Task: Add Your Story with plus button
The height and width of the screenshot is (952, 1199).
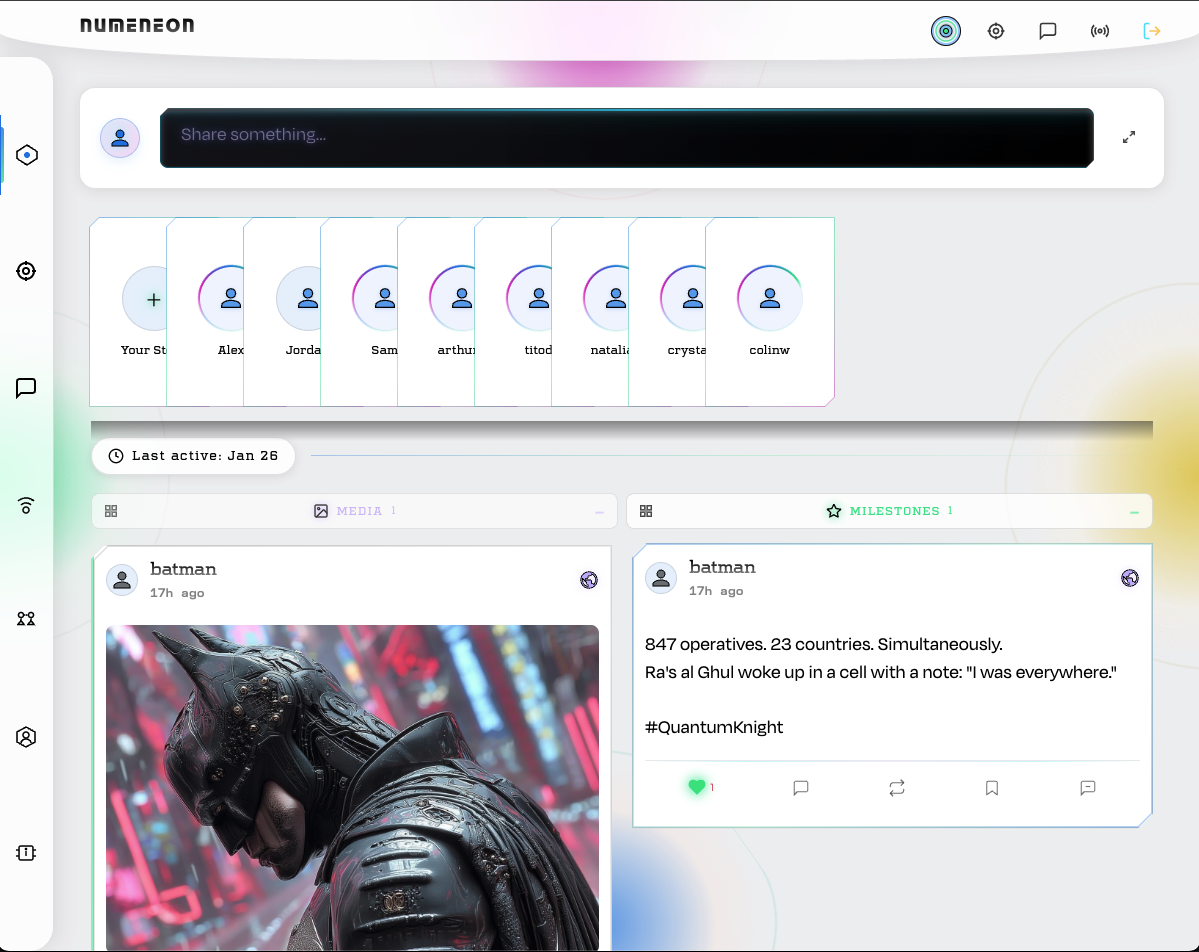Action: (153, 299)
